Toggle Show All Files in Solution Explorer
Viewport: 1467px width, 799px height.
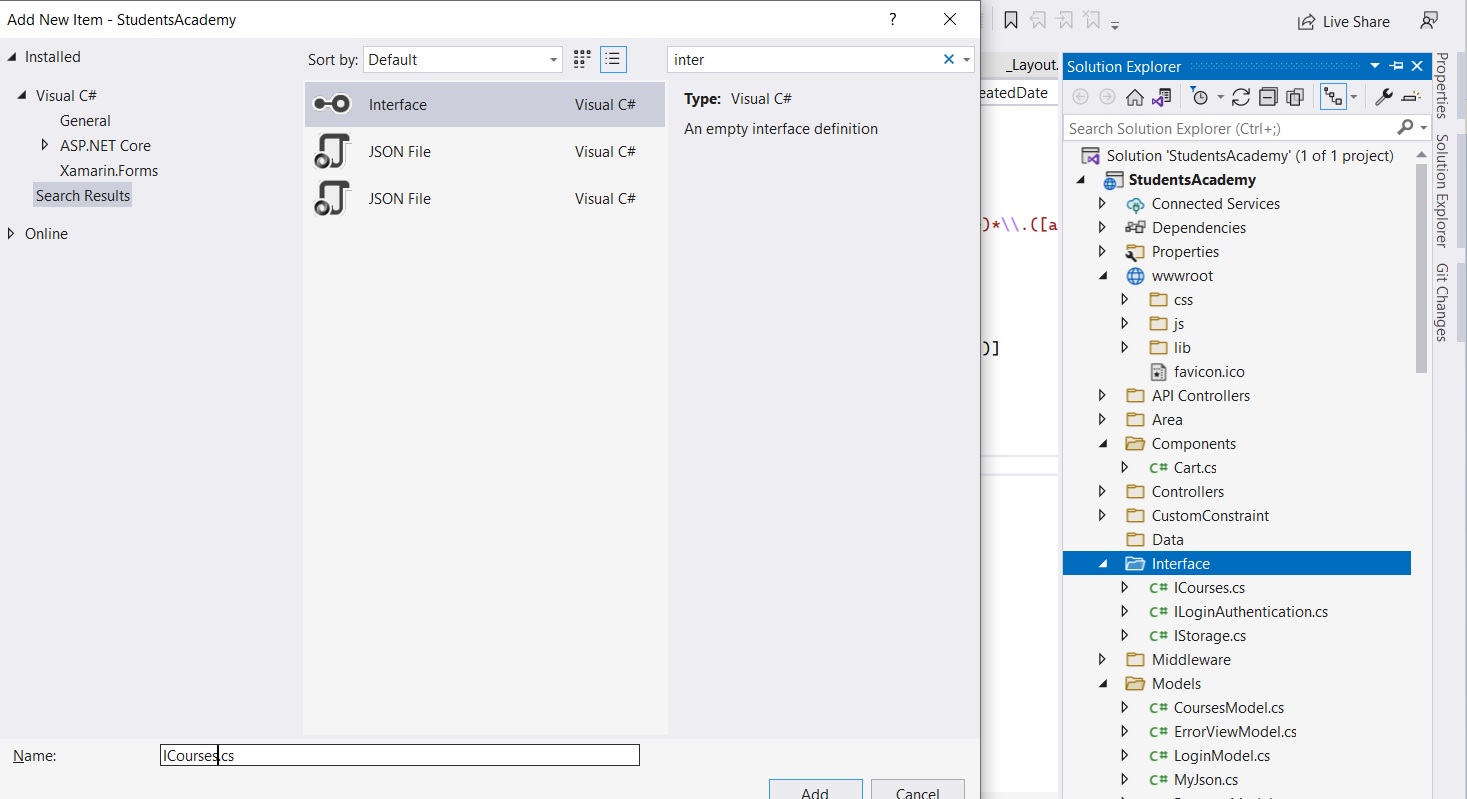[x=1295, y=97]
